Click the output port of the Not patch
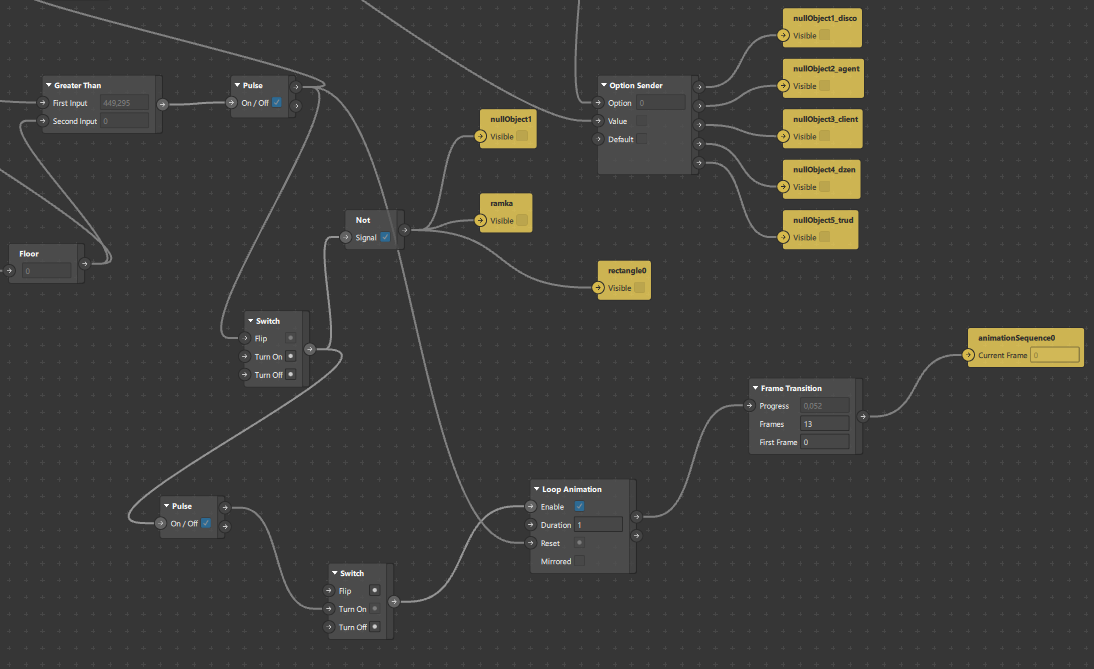This screenshot has height=669, width=1094. coord(404,230)
